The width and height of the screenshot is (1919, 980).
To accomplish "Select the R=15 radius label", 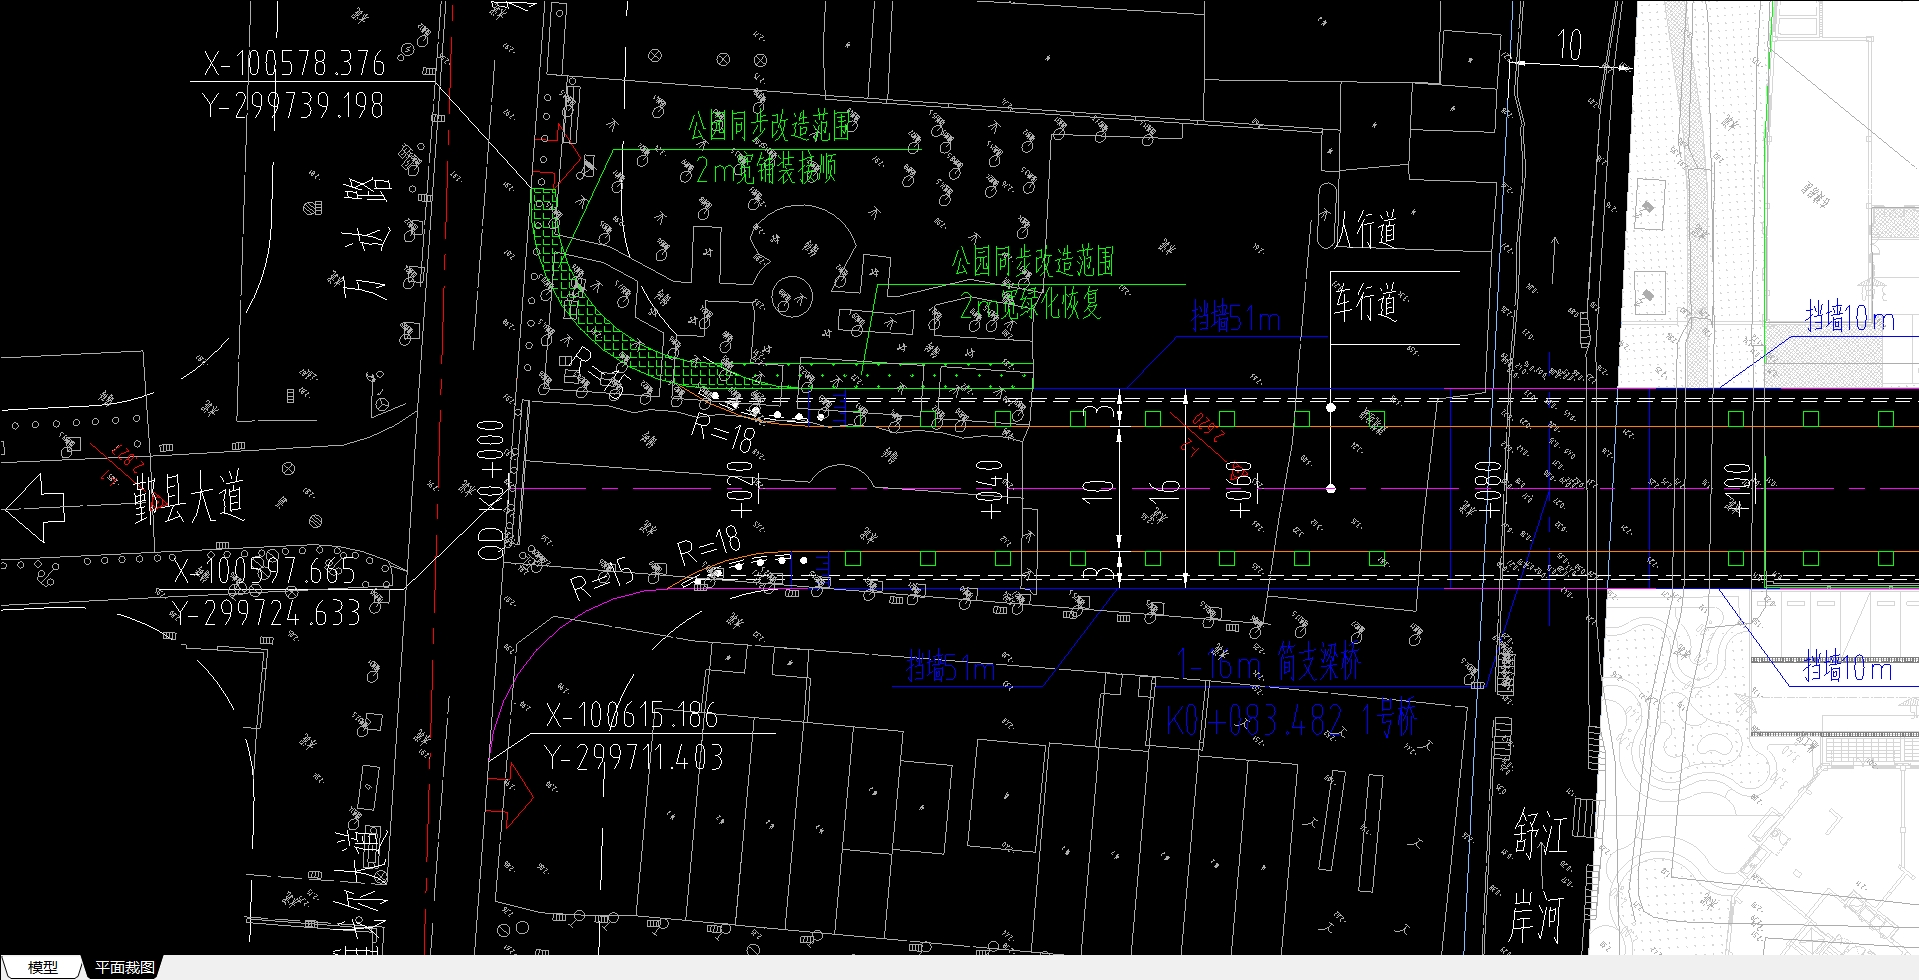I will (x=603, y=581).
